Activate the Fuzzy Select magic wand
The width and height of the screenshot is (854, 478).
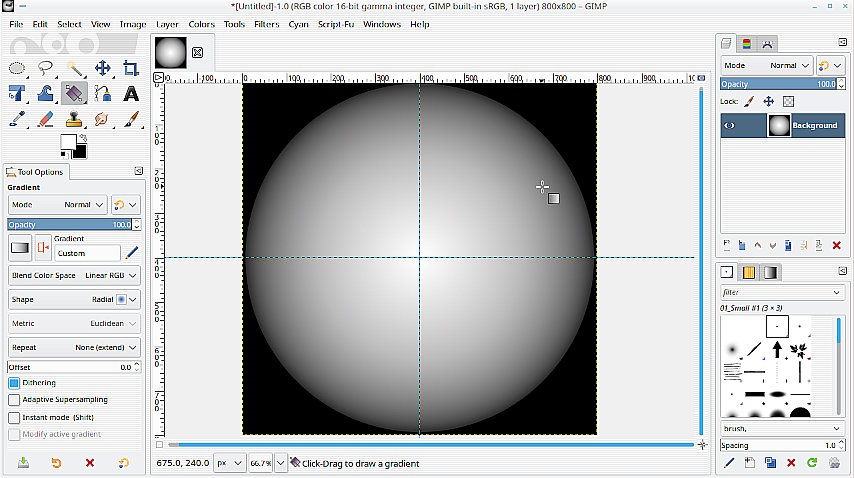pyautogui.click(x=74, y=68)
